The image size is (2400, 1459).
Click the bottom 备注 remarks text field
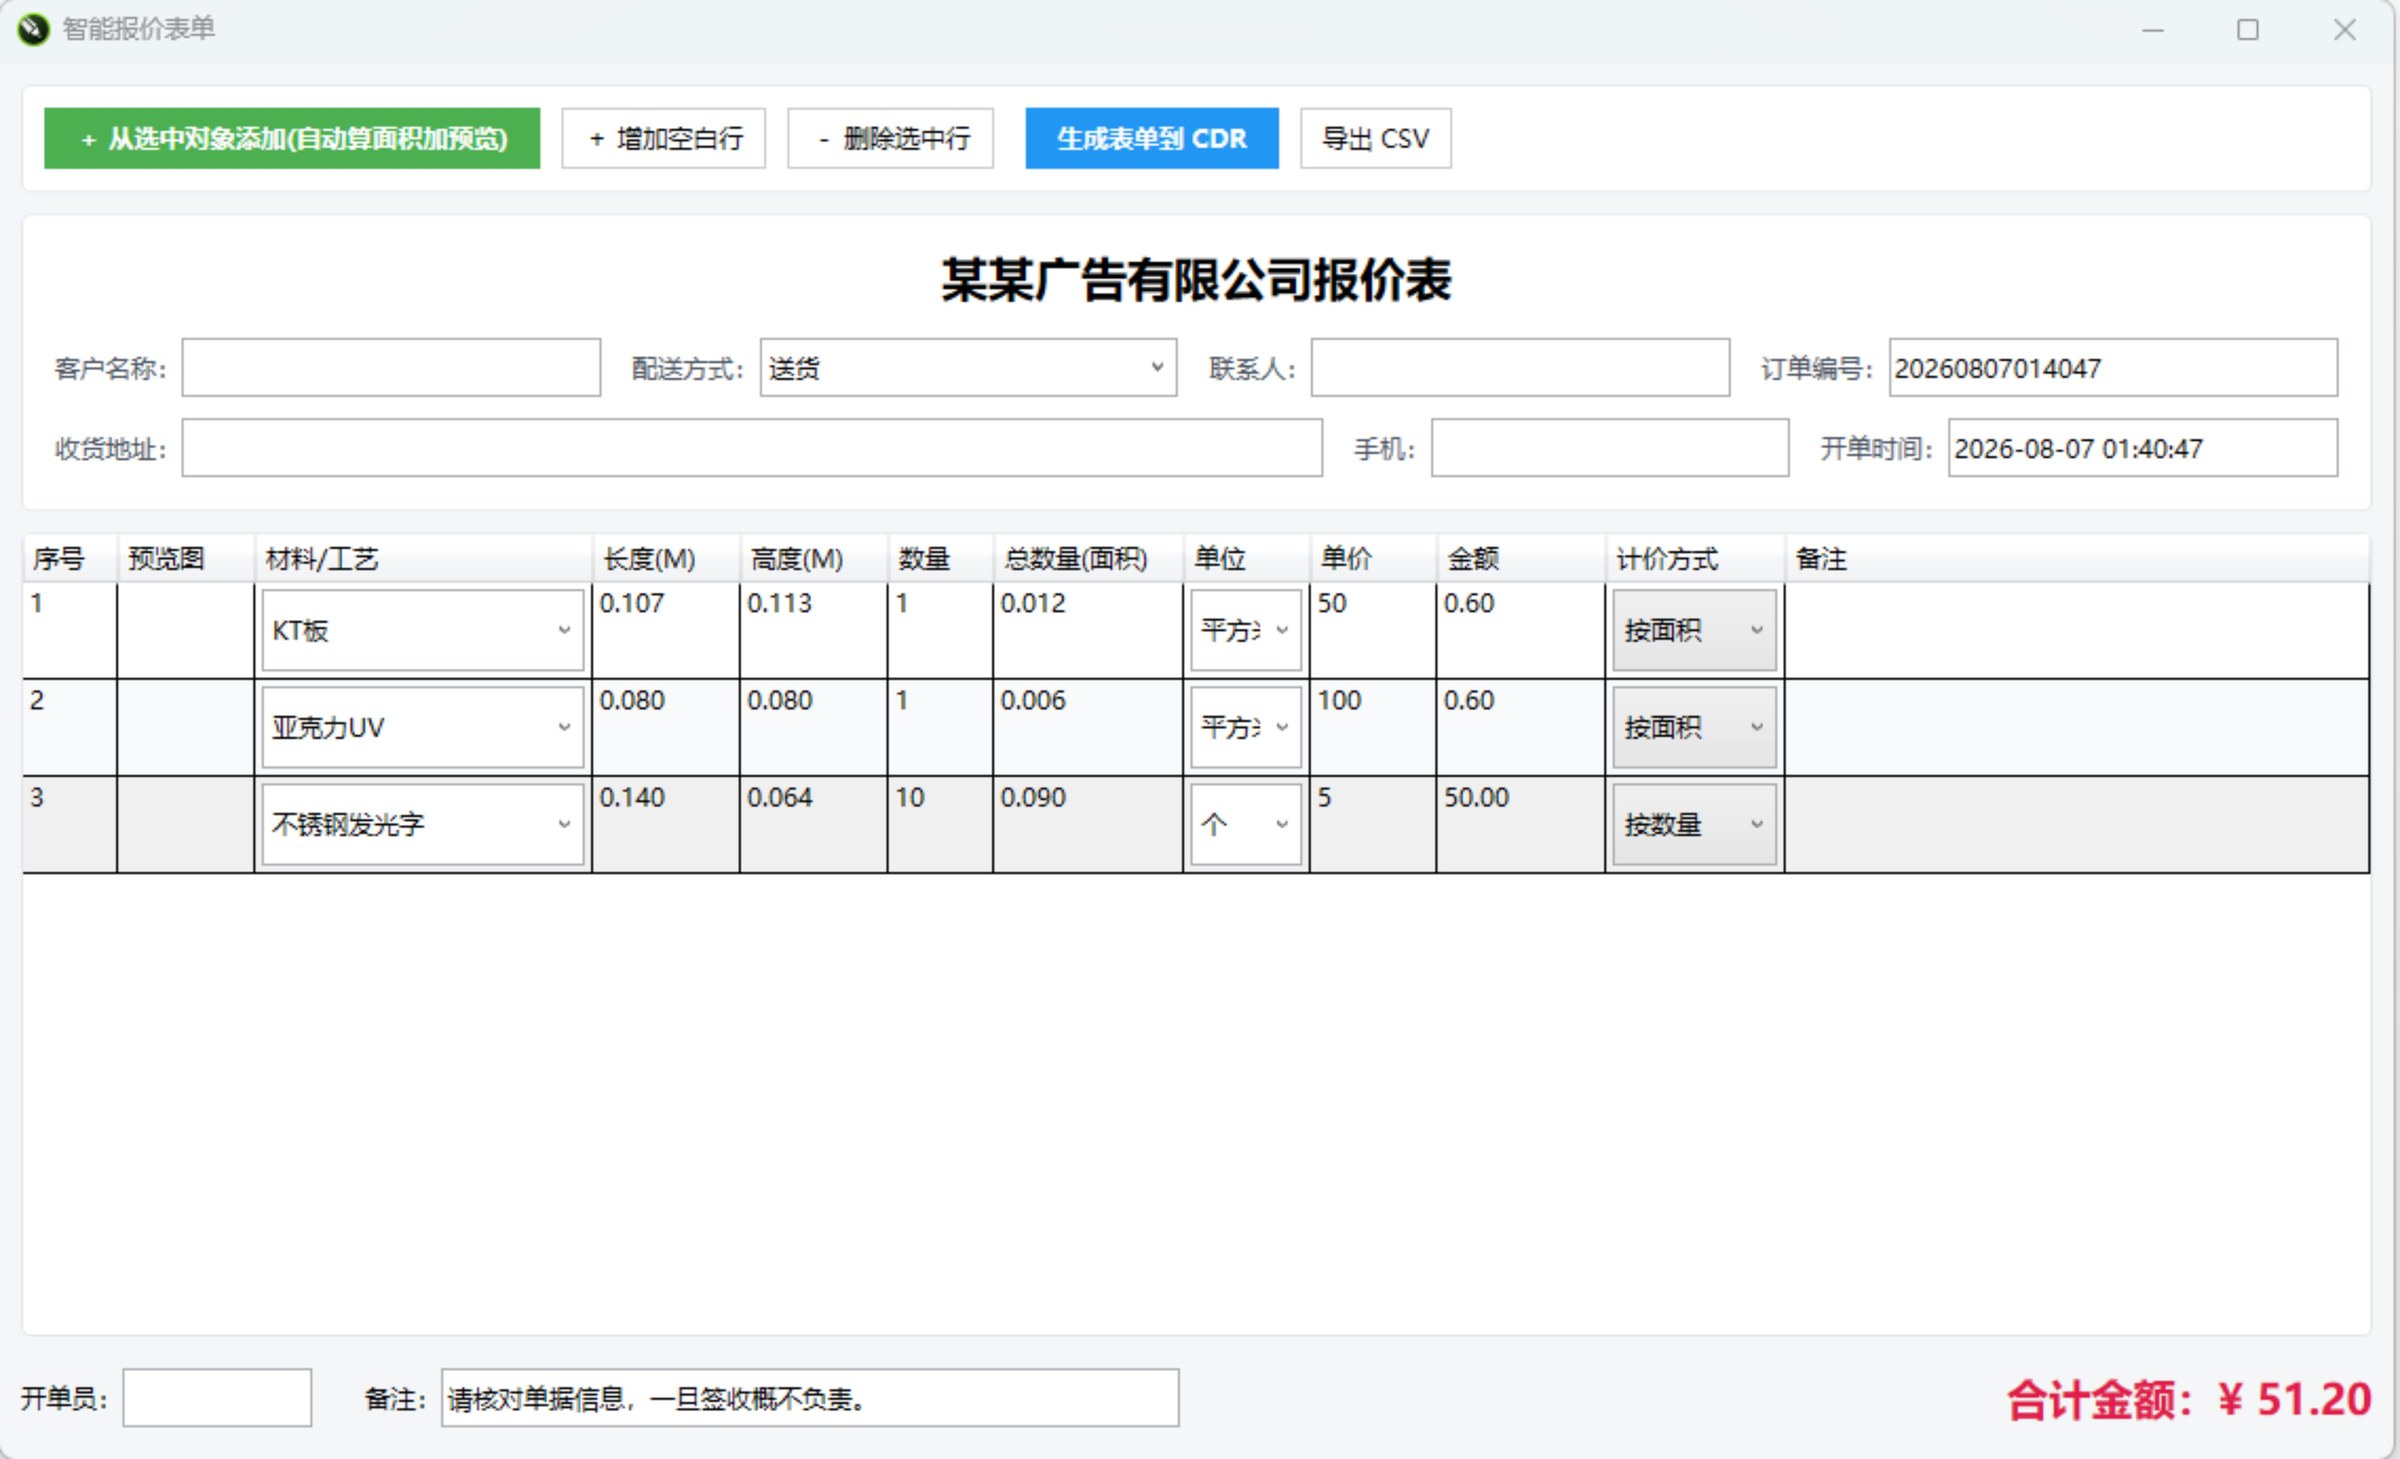click(x=810, y=1397)
